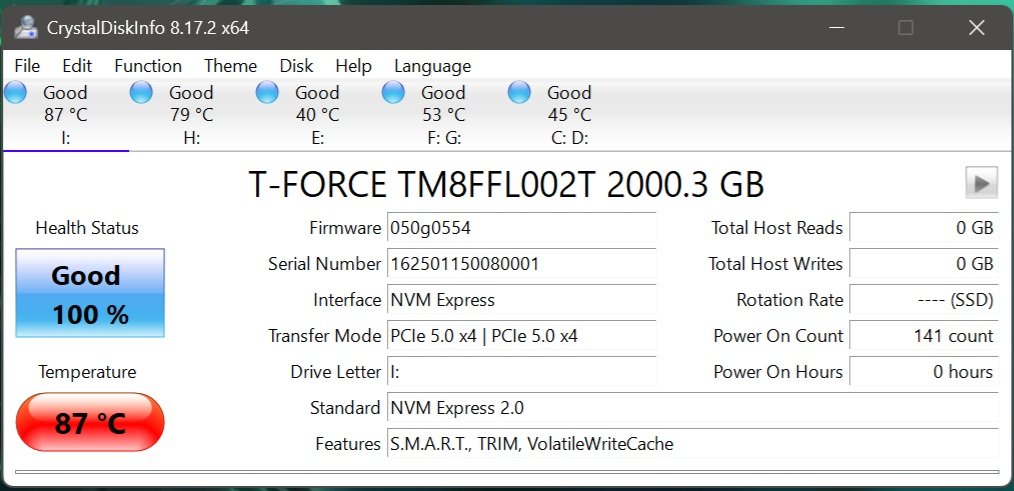Click the Standard field NVM Express 2.0
The image size is (1014, 491).
693,408
